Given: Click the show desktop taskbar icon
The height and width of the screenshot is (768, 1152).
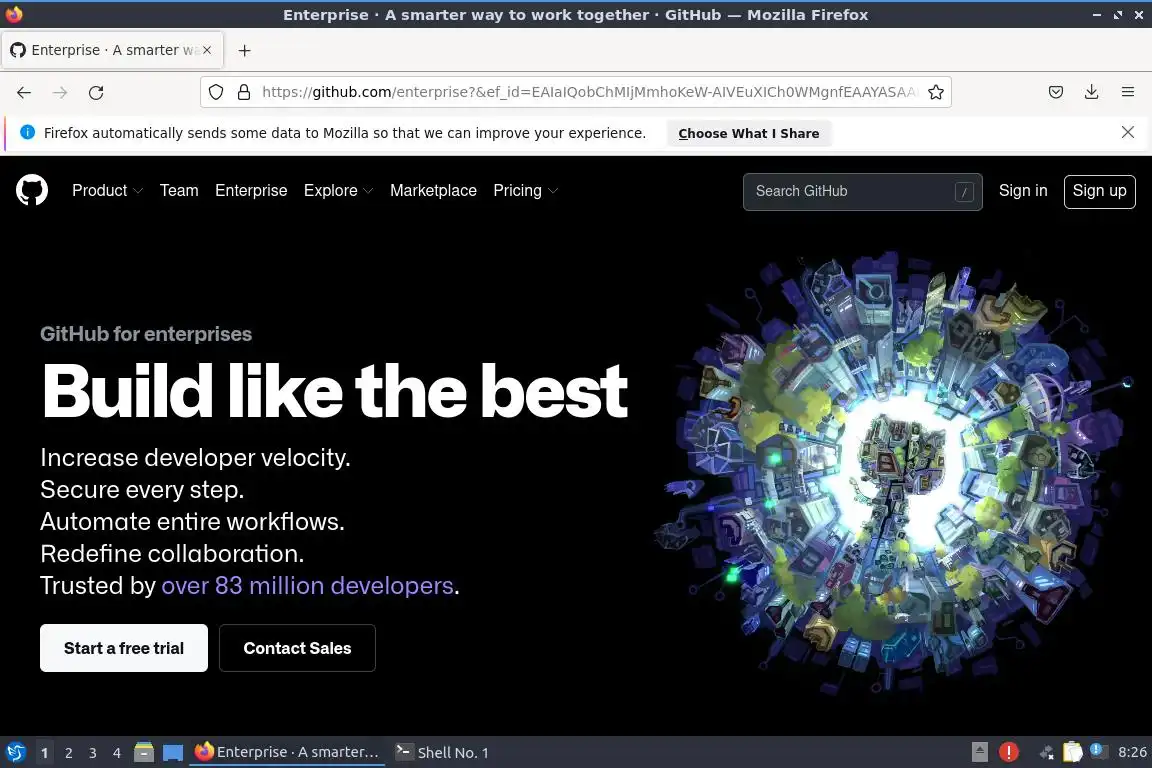Looking at the screenshot, I should [x=173, y=752].
